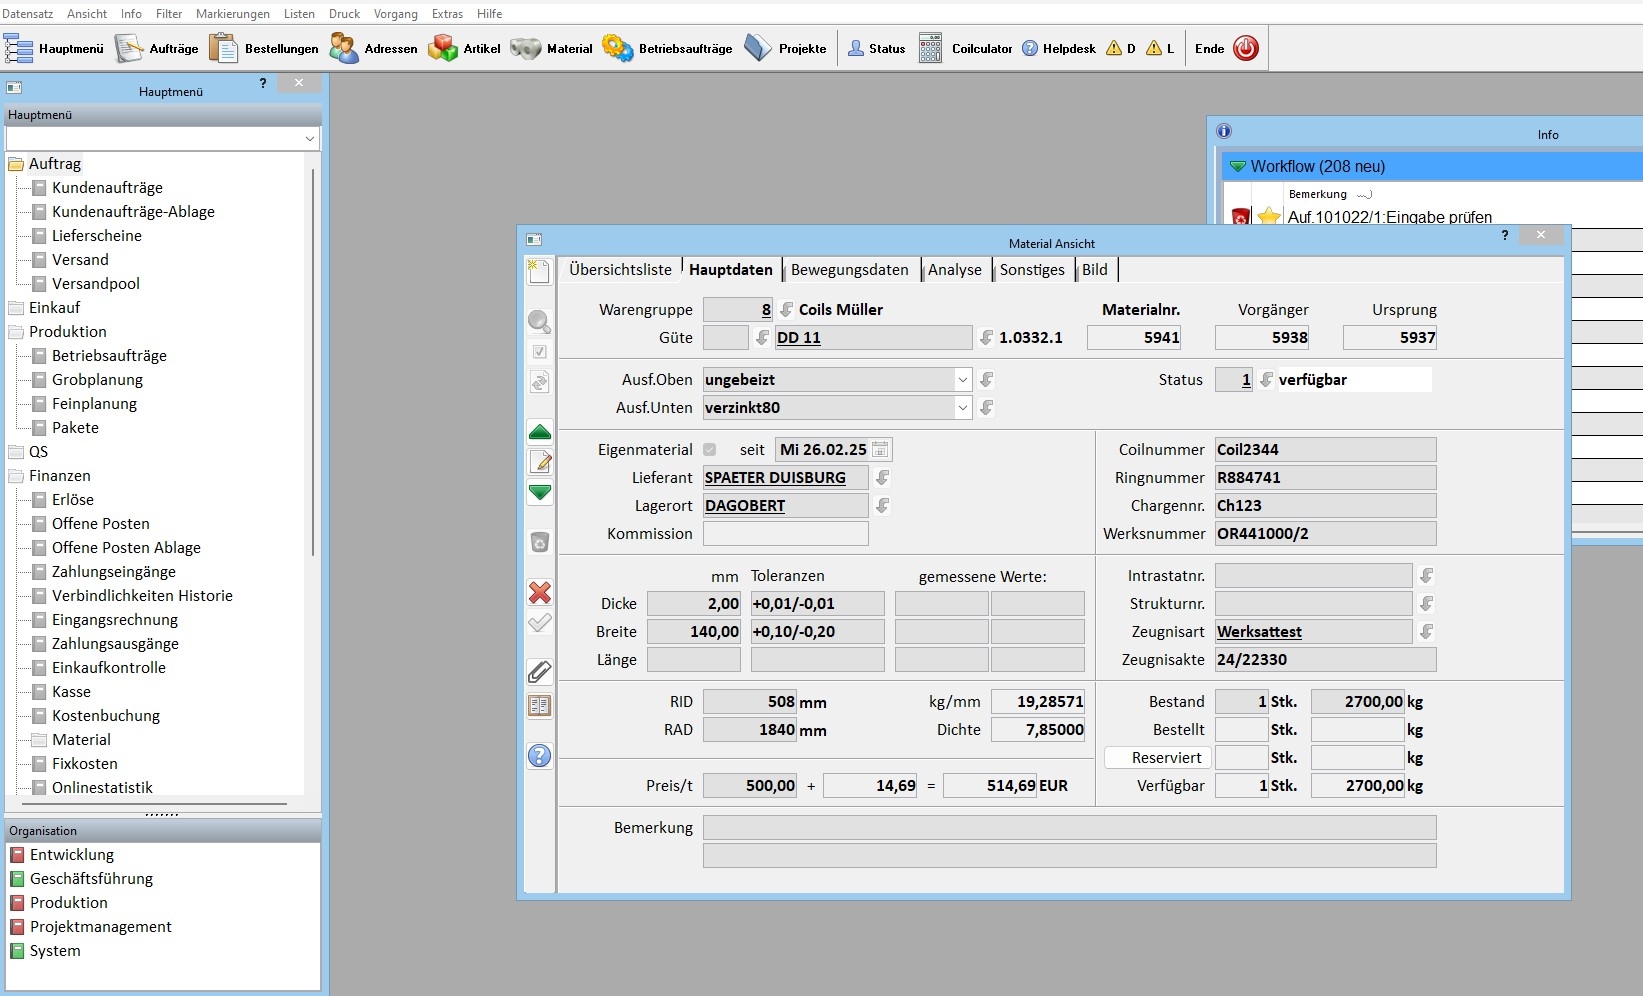Open the Ausf.Oben dropdown
The height and width of the screenshot is (996, 1643).
pyautogui.click(x=962, y=380)
